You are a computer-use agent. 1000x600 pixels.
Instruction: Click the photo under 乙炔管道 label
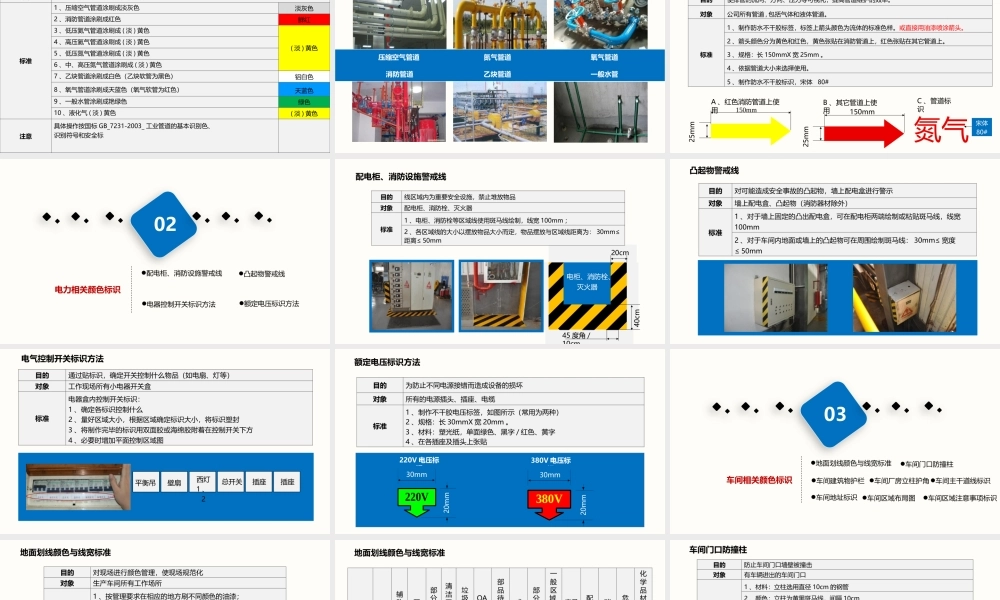point(500,112)
